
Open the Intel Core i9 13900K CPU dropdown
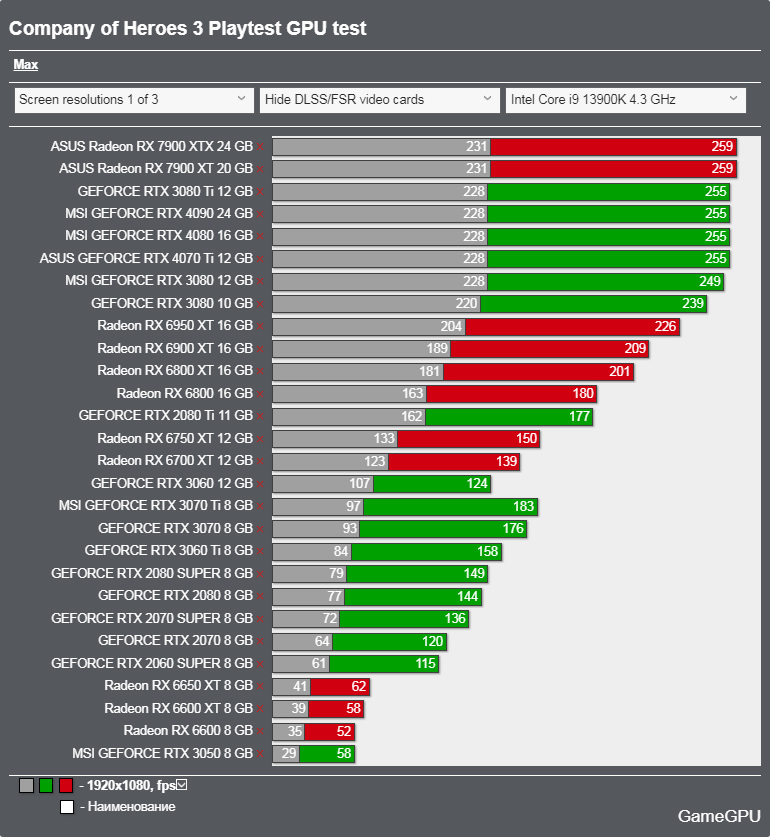pyautogui.click(x=625, y=100)
